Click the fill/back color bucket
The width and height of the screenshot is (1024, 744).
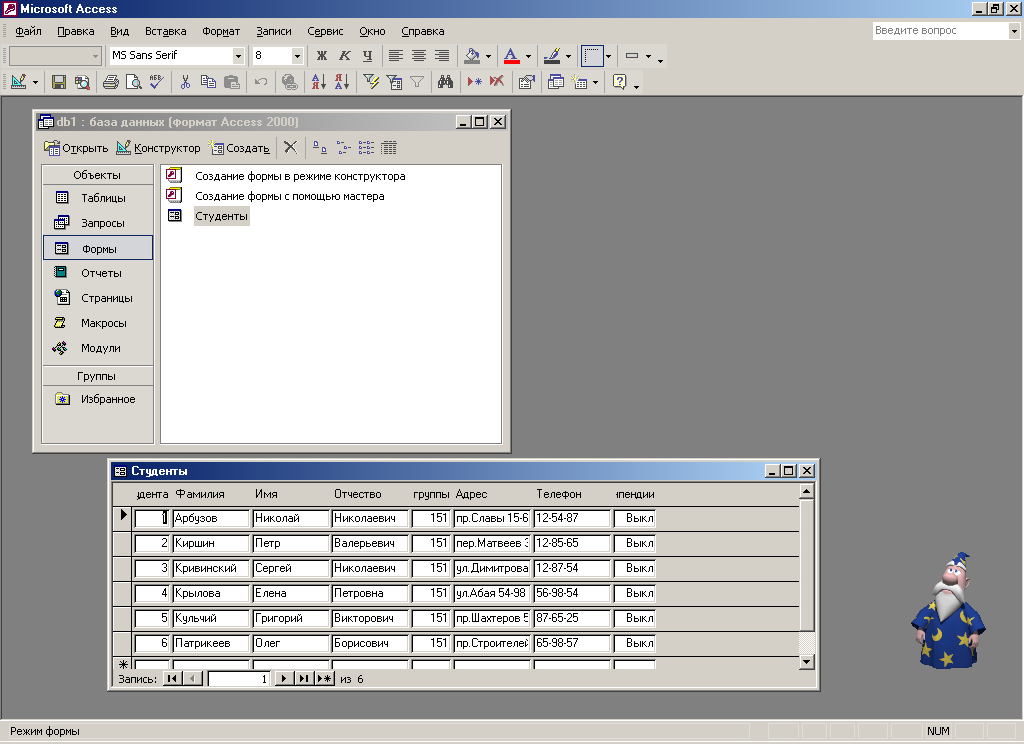[x=472, y=56]
